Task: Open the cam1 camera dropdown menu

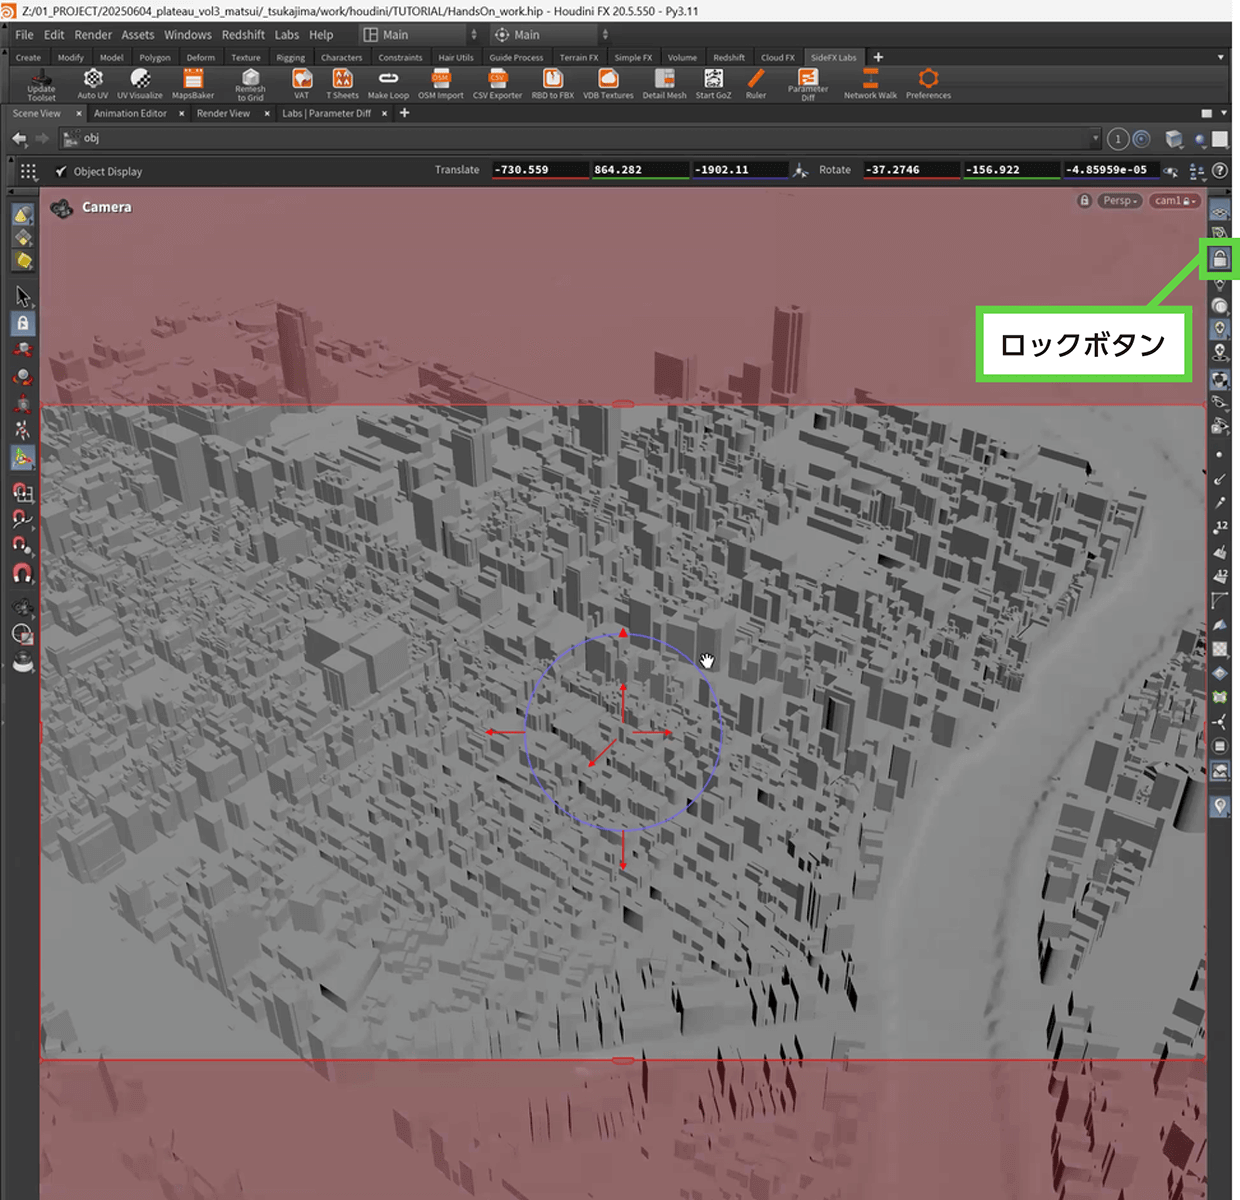Action: point(1173,201)
